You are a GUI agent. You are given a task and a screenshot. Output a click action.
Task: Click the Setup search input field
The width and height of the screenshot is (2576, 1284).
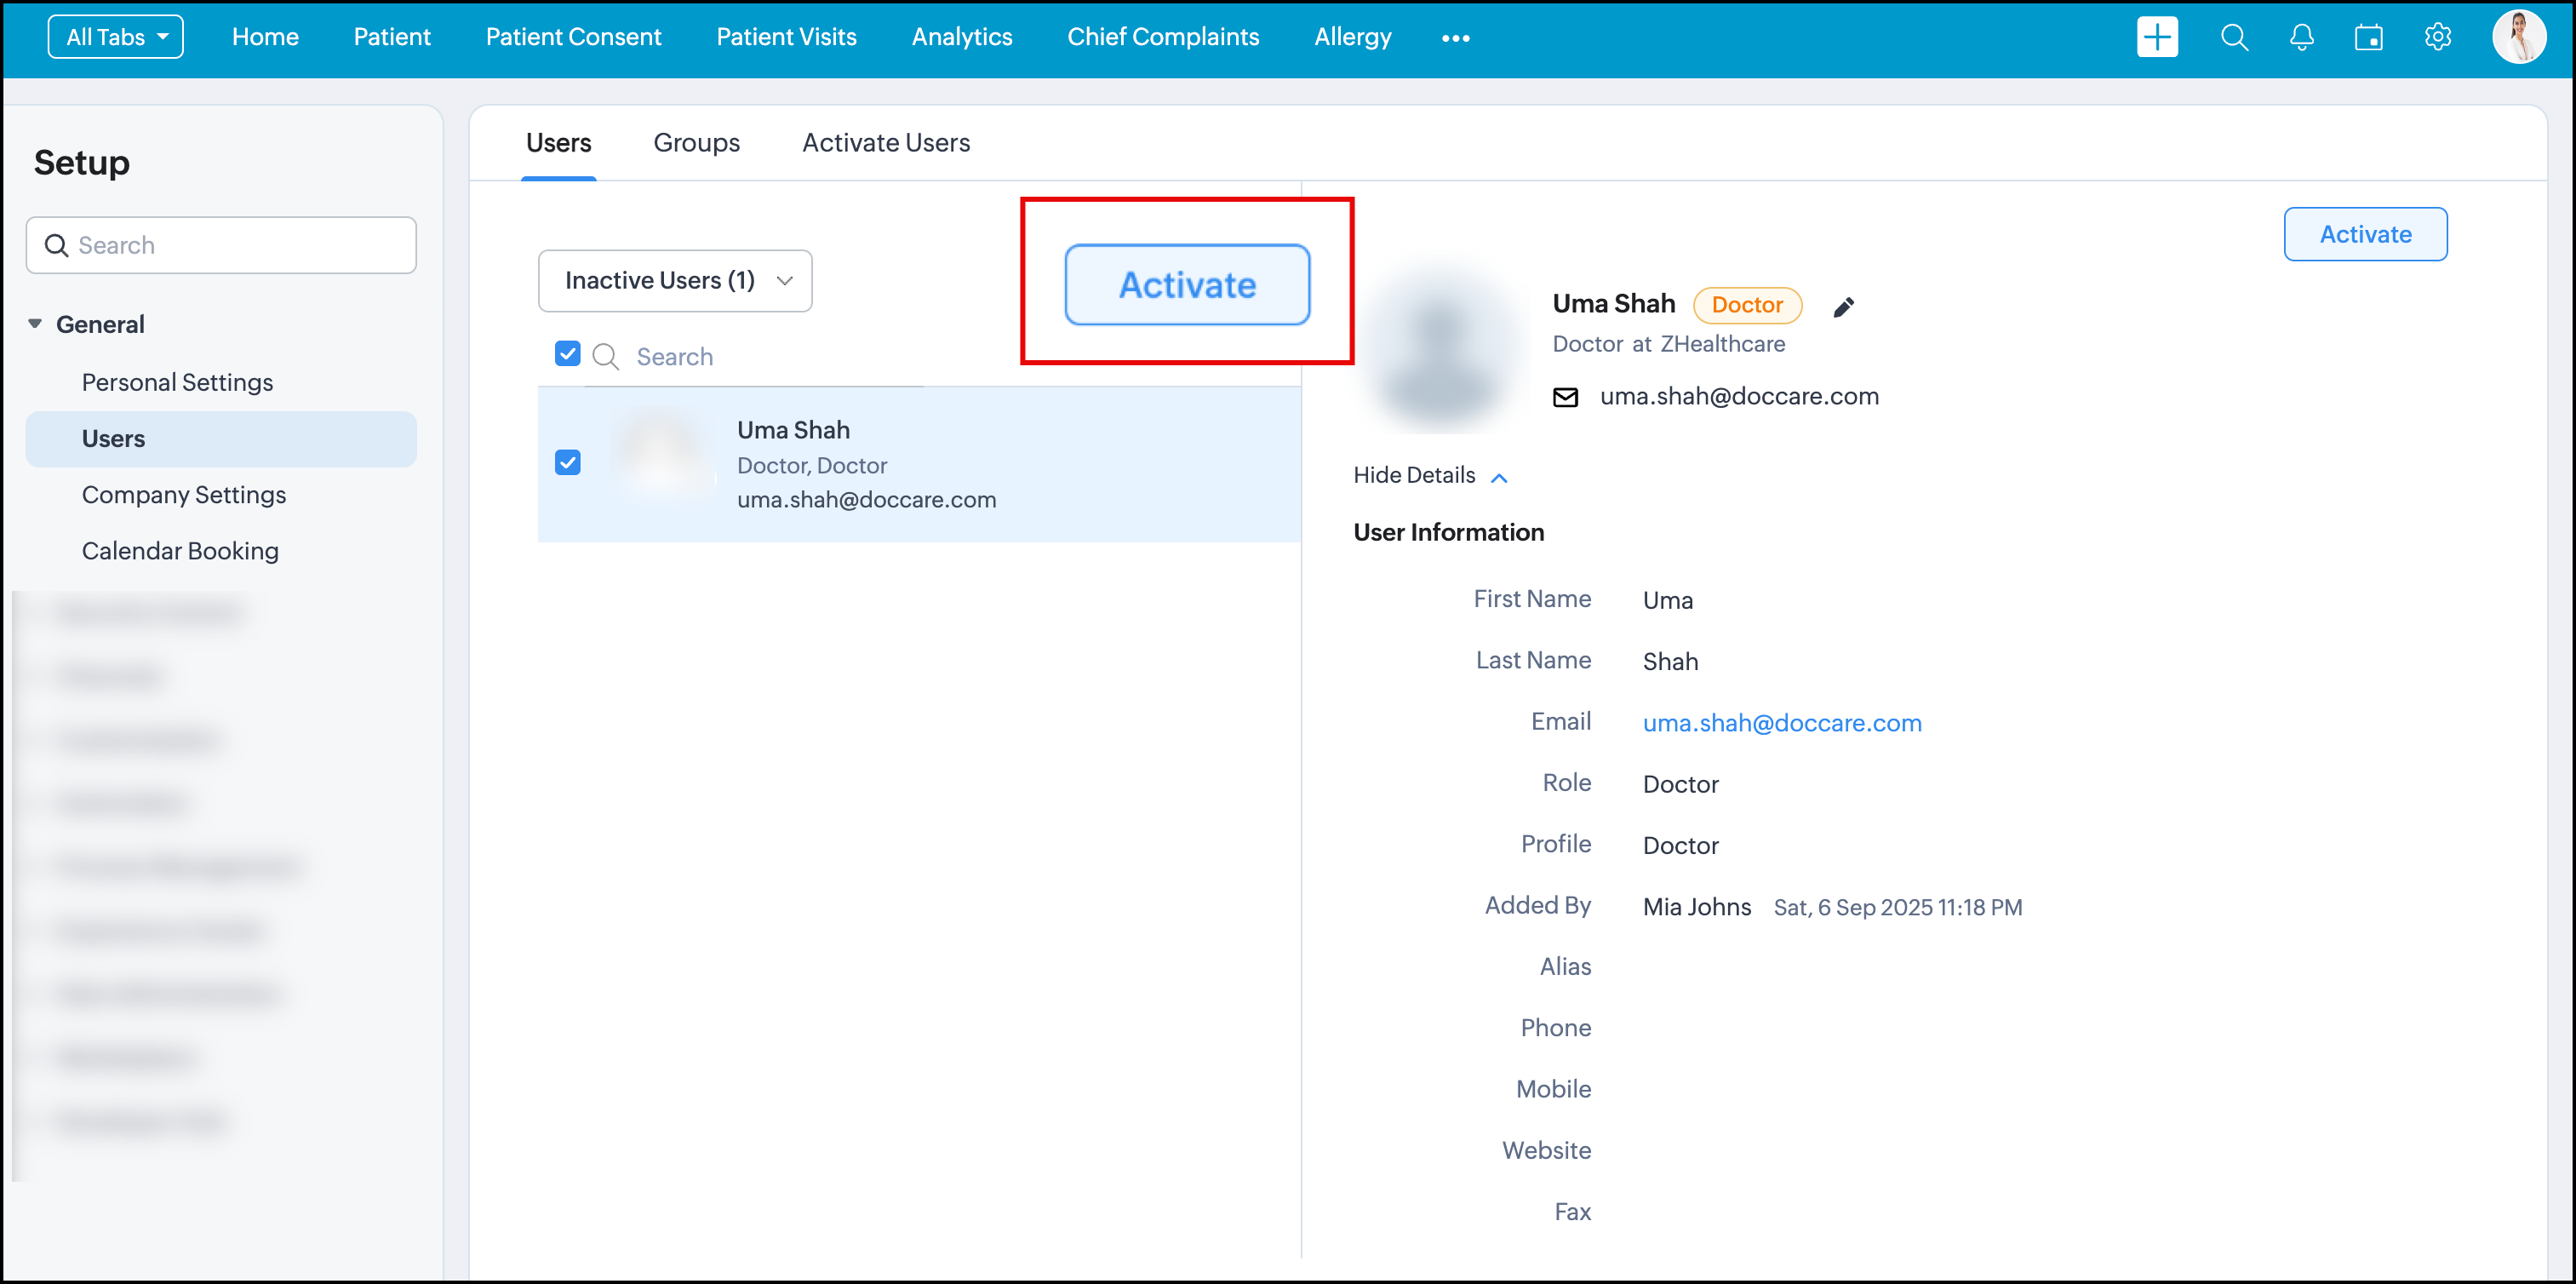(221, 245)
